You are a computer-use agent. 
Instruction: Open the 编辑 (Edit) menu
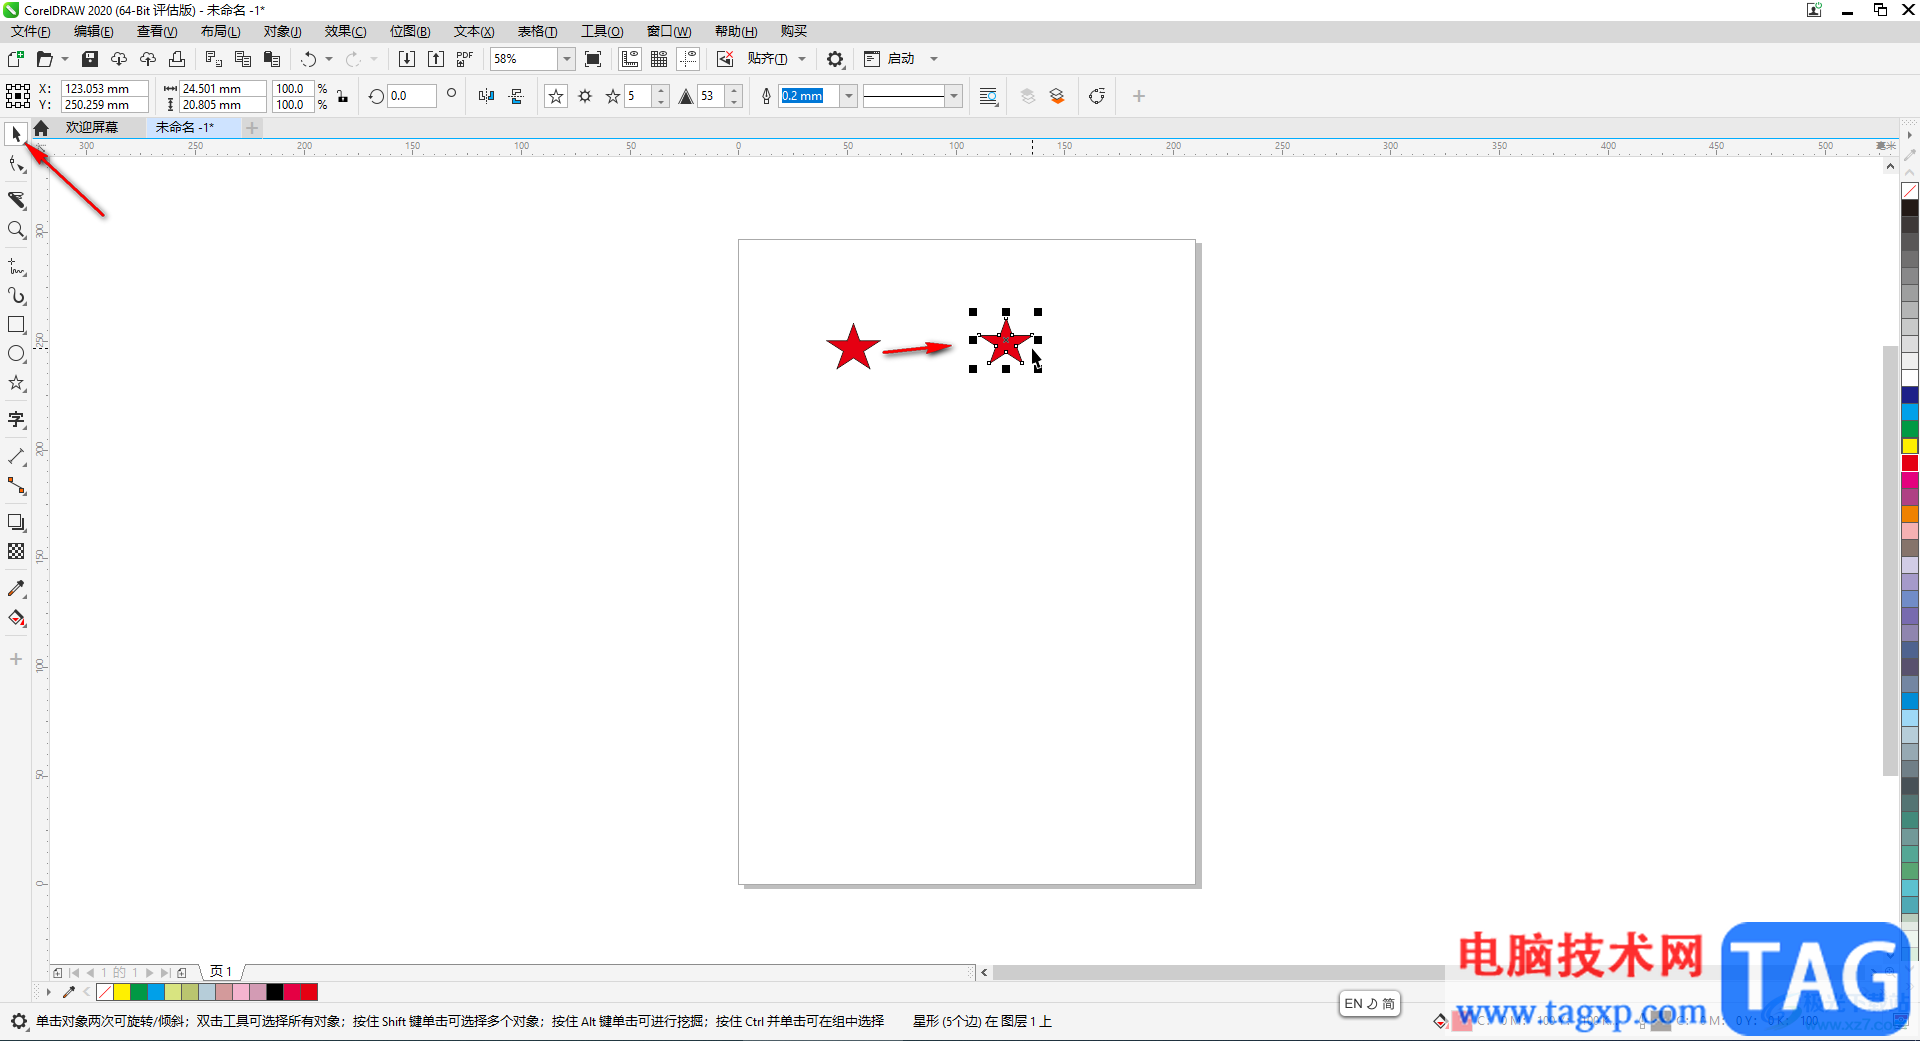tap(94, 31)
